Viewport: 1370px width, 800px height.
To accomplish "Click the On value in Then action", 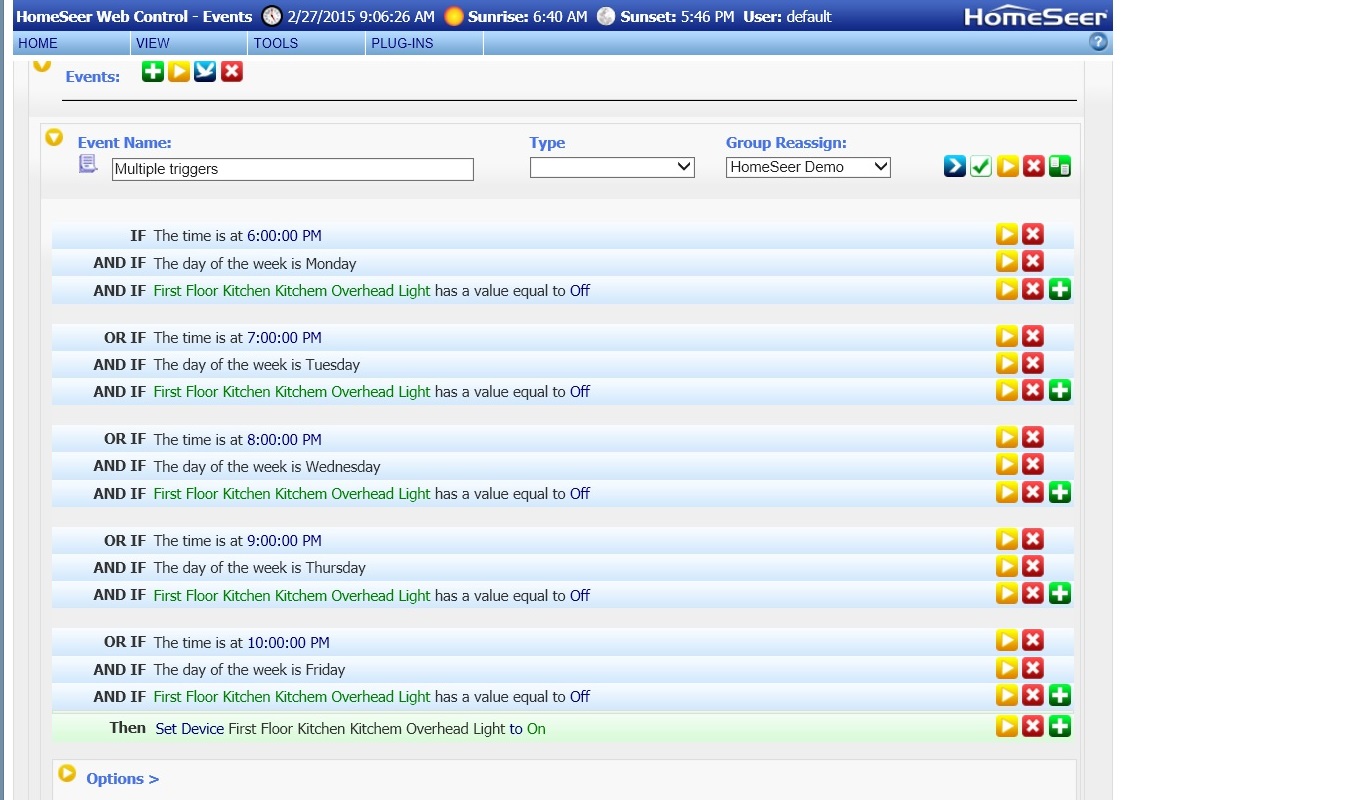I will 536,729.
